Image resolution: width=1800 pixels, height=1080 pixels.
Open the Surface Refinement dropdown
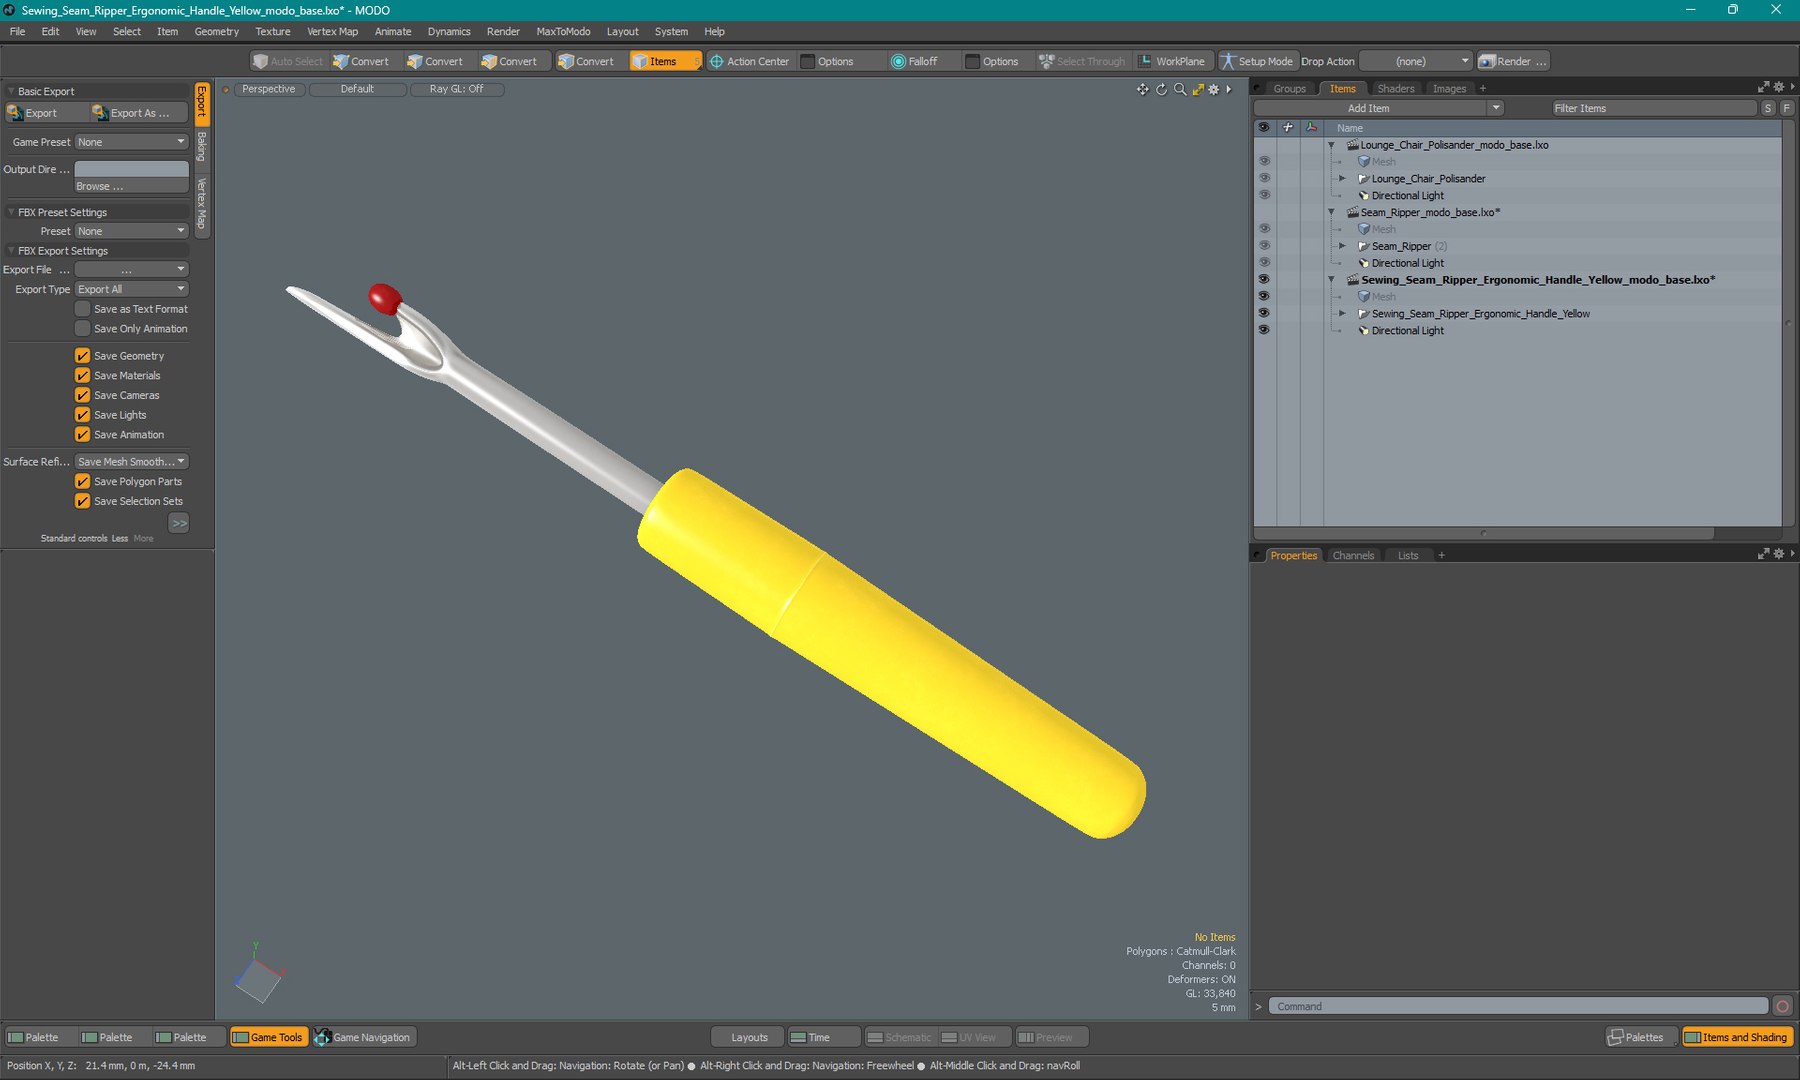click(x=131, y=461)
